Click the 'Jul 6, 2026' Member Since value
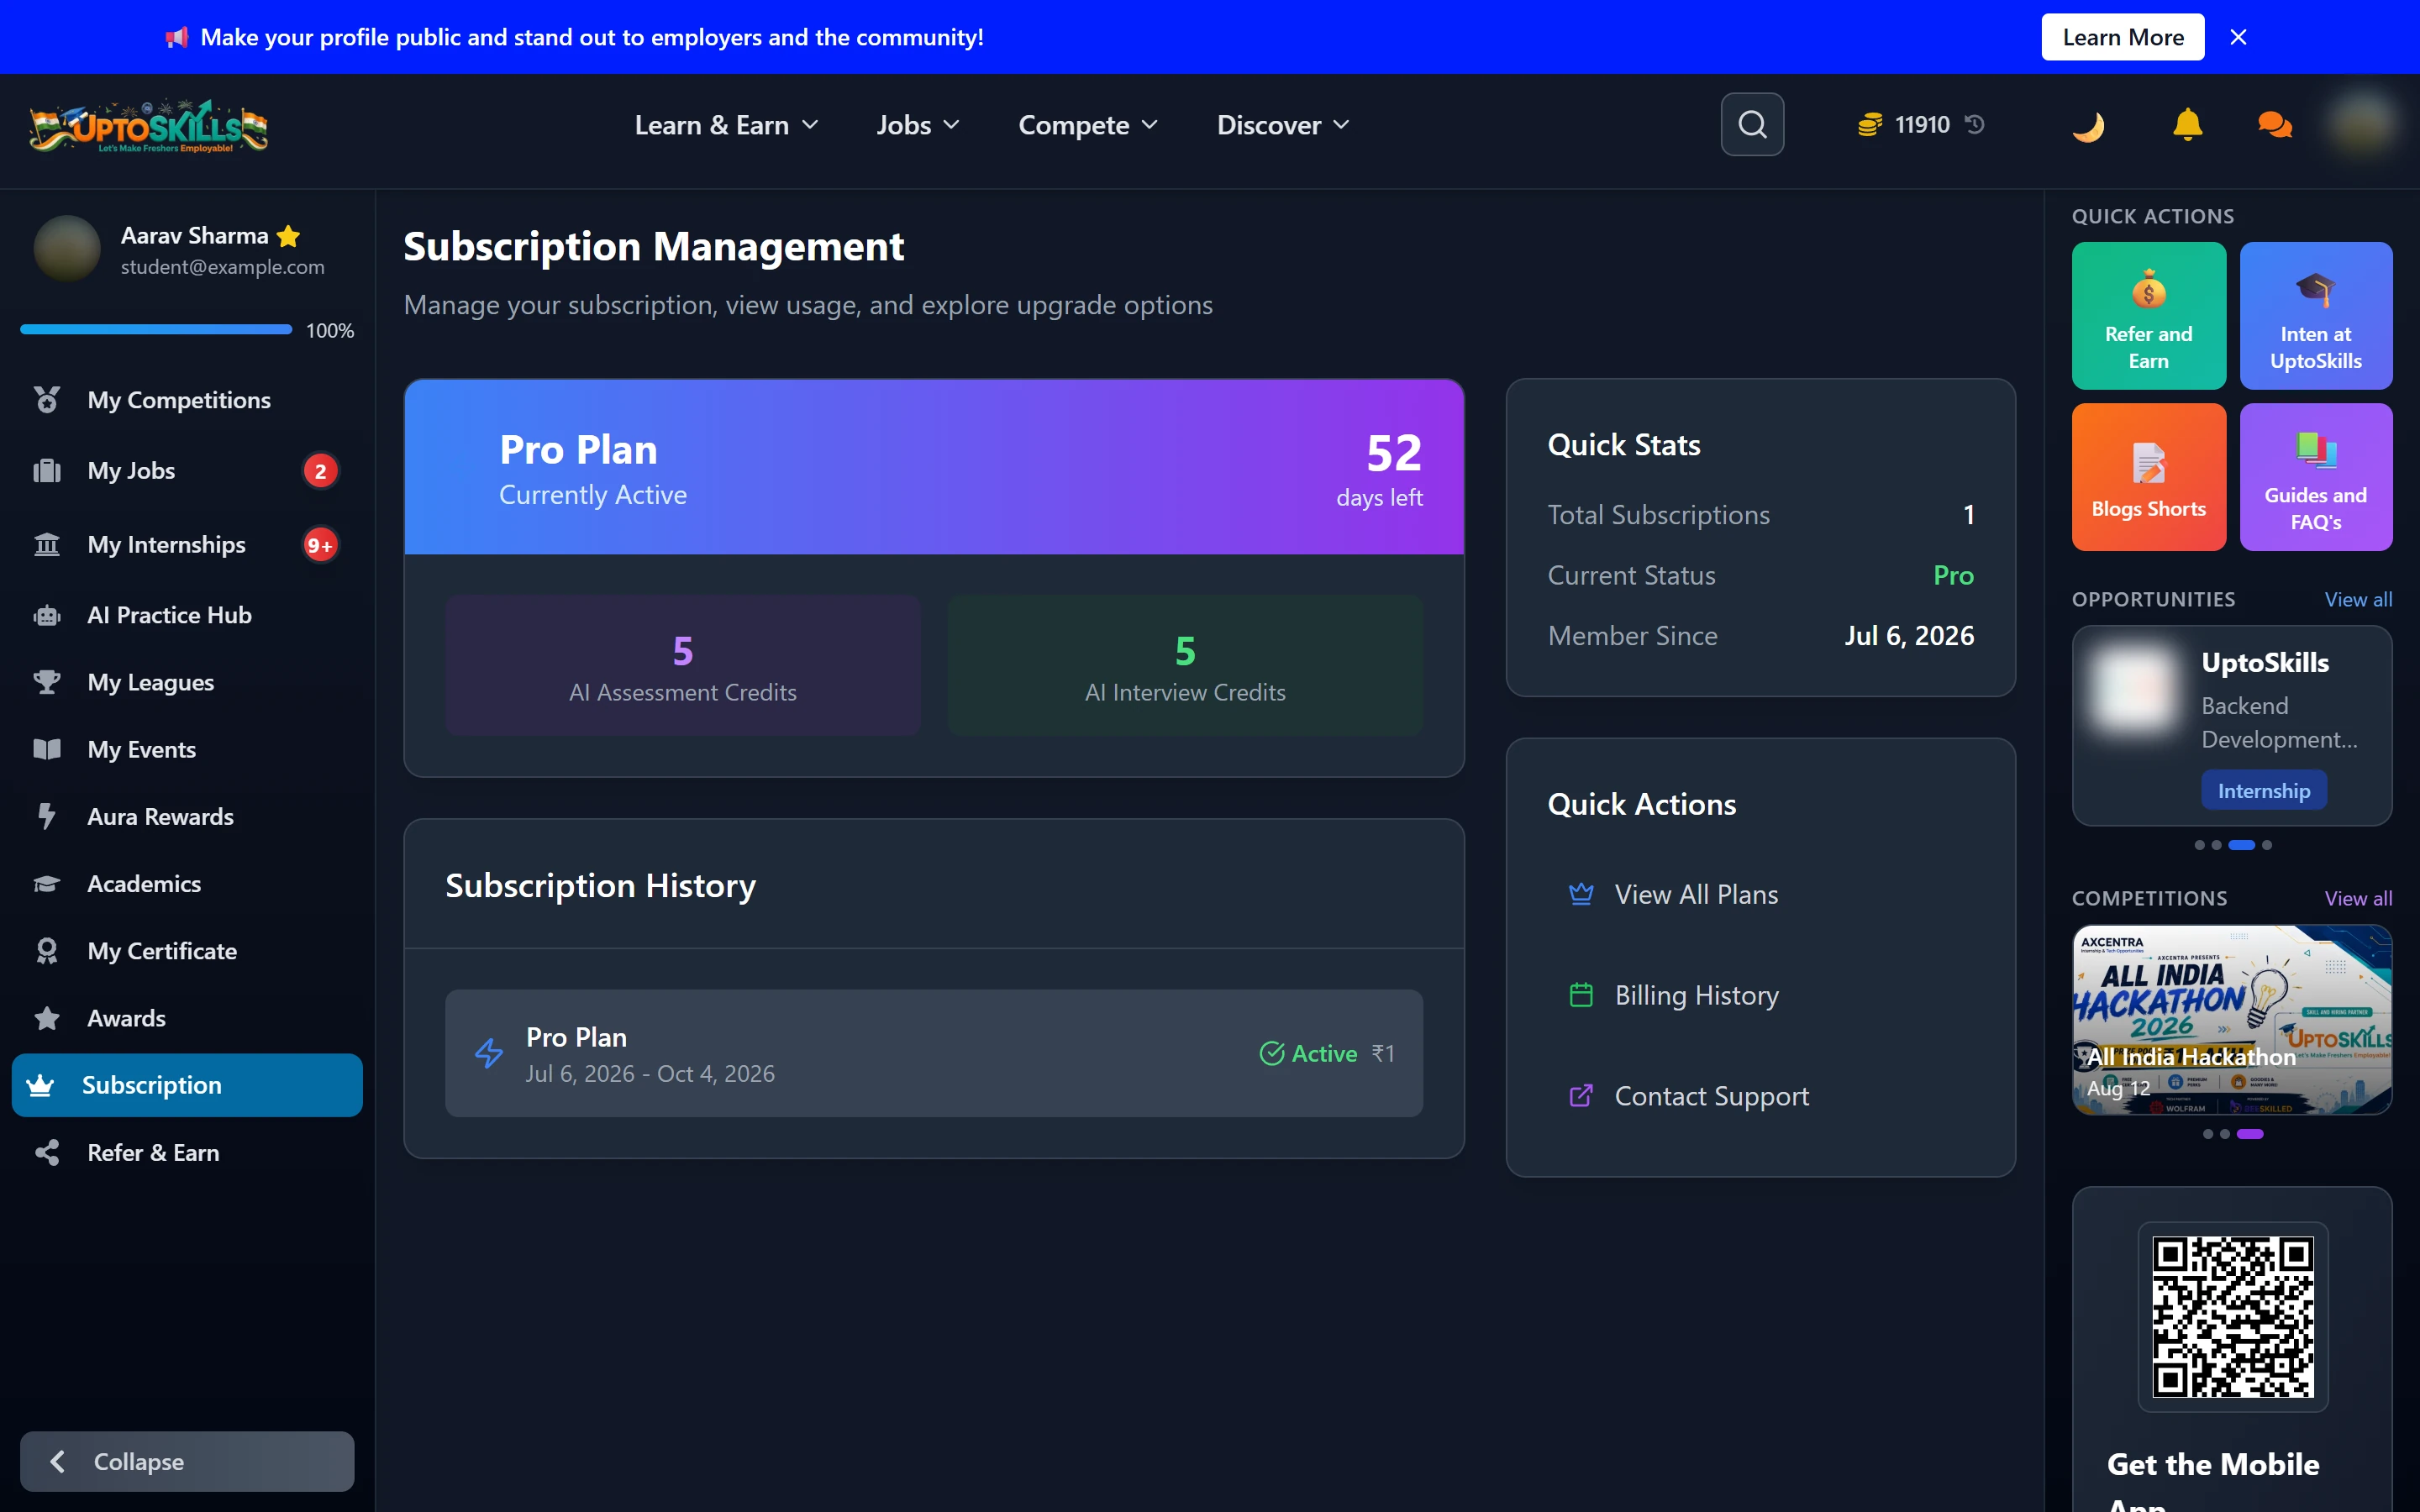Image resolution: width=2420 pixels, height=1512 pixels. pyautogui.click(x=1908, y=636)
